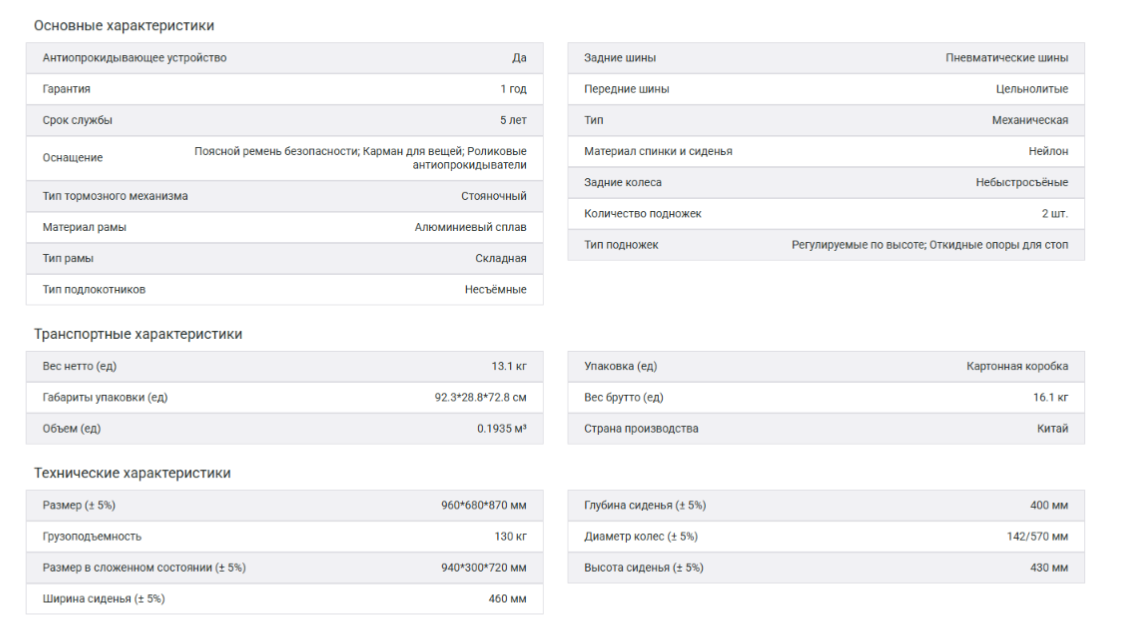Image resolution: width=1125 pixels, height=625 pixels.
Task: Click the 'Тип подножек' row label
Action: point(621,245)
